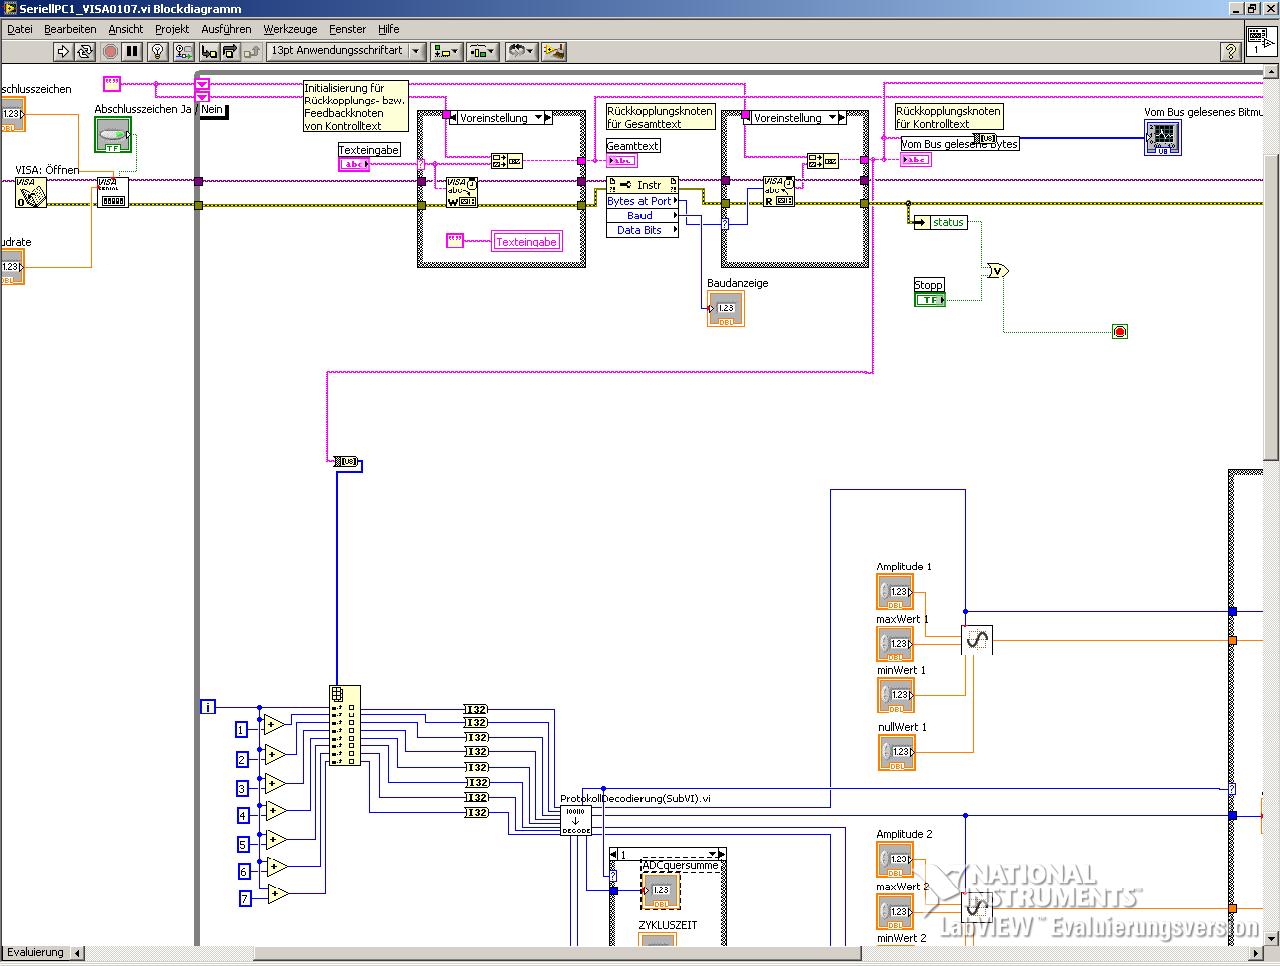Click the Step Into toolbar icon

click(x=209, y=51)
